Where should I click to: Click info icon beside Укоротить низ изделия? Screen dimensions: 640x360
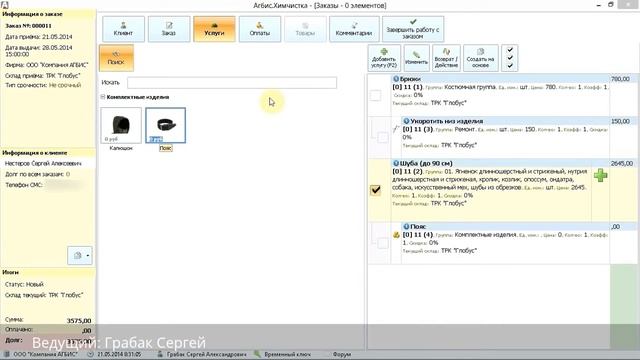pyautogui.click(x=406, y=121)
